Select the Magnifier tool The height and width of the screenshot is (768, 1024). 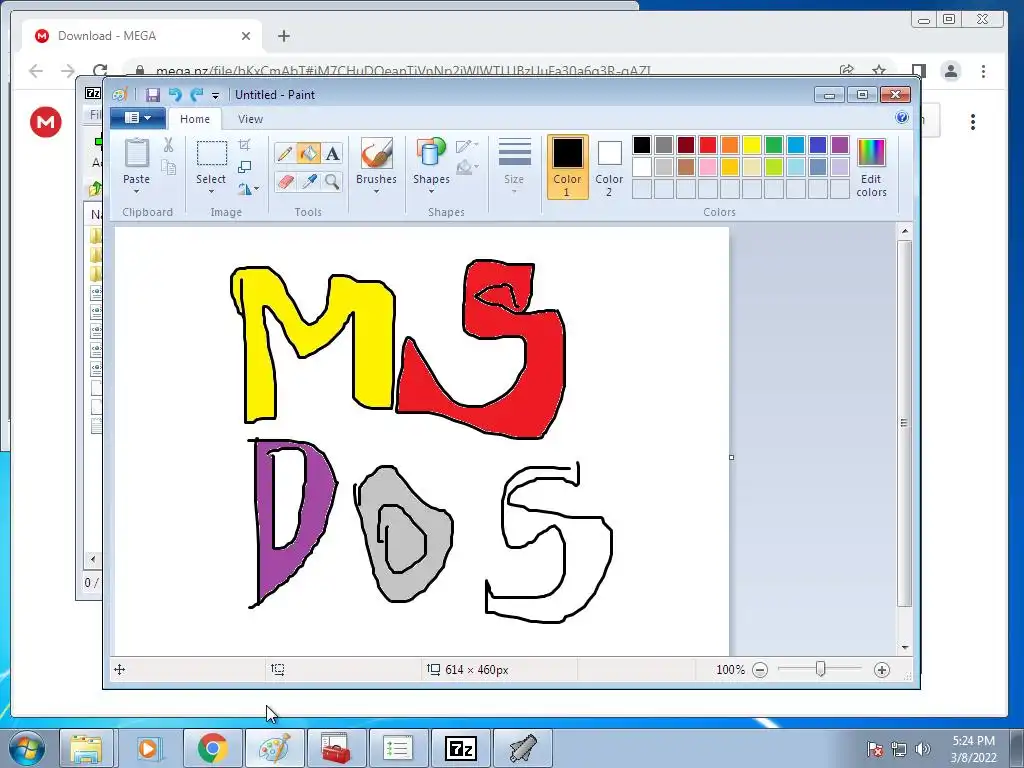[x=332, y=181]
